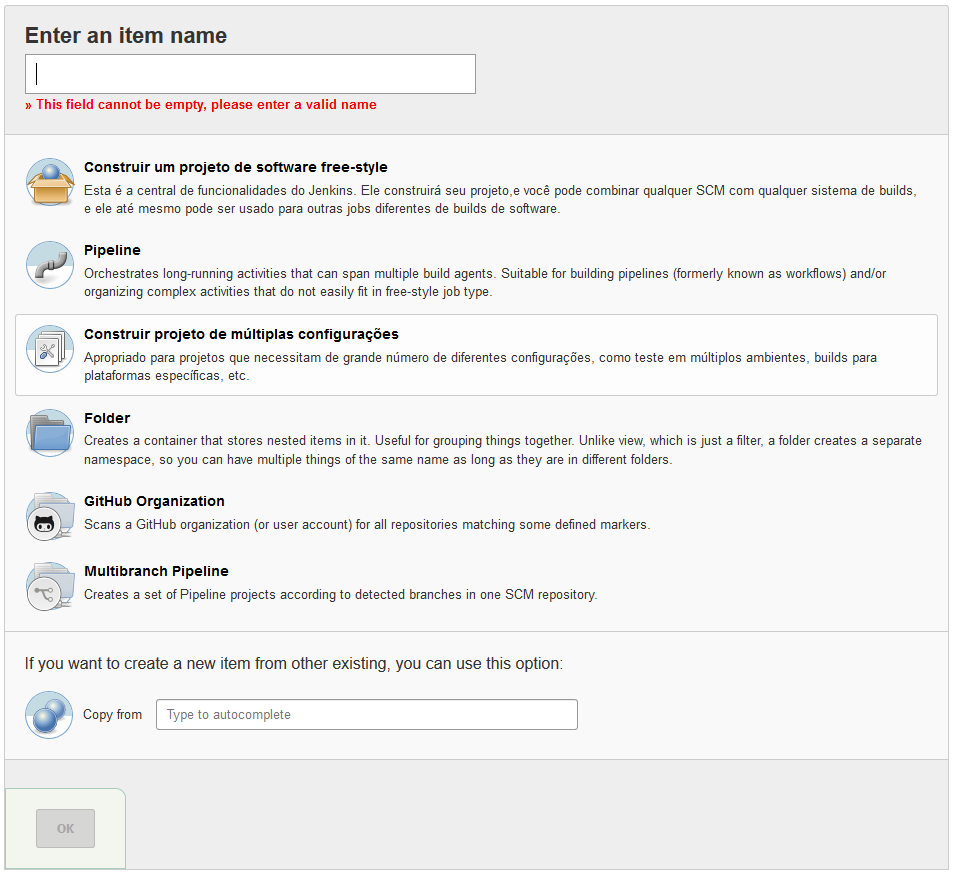The image size is (955, 877).
Task: Choose the GitHub Organization title
Action: click(x=154, y=501)
